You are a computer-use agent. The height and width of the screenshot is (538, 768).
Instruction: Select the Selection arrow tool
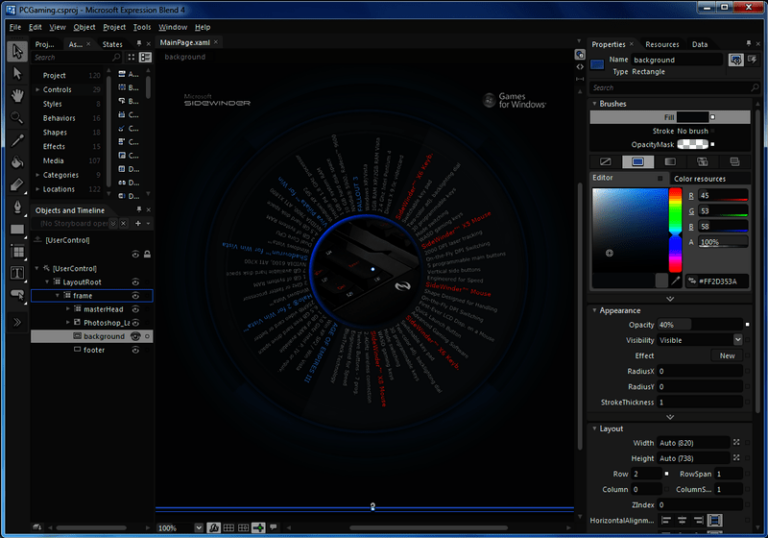pyautogui.click(x=17, y=51)
